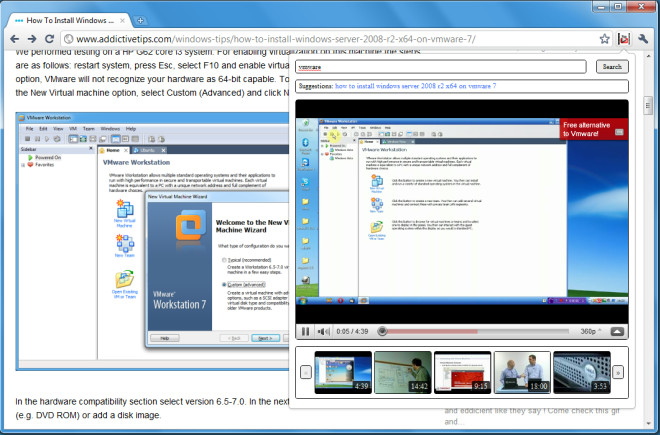Click the page scrollbar handle

pos(648,105)
